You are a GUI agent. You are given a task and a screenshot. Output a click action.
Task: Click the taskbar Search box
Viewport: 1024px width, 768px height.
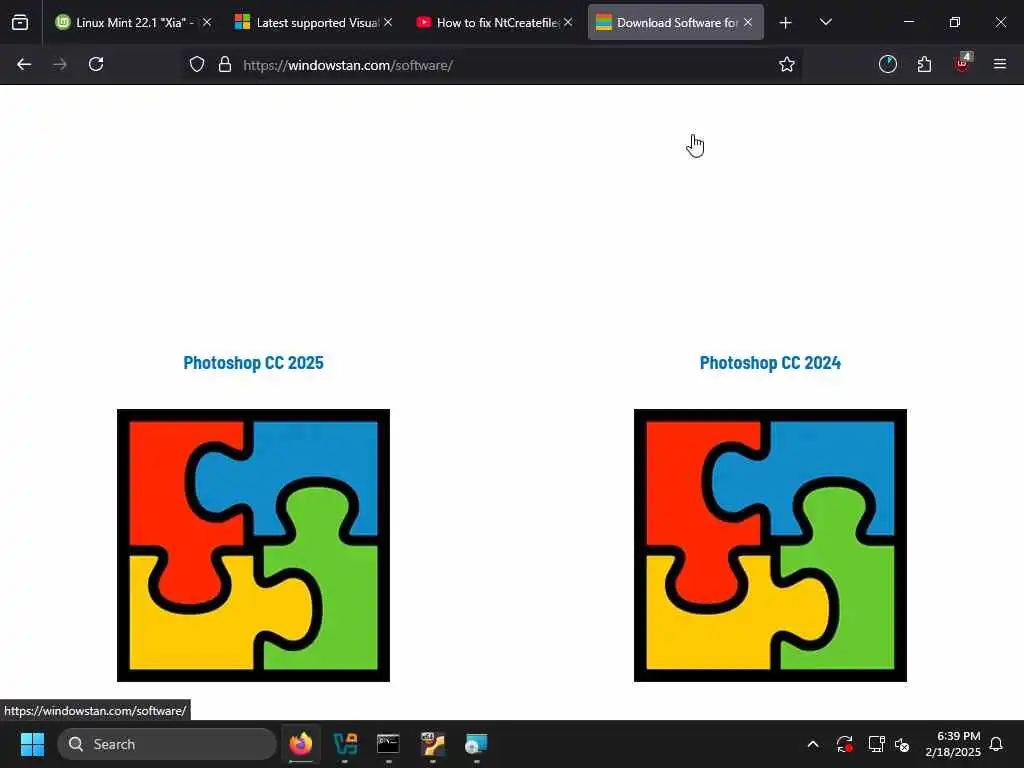[167, 744]
